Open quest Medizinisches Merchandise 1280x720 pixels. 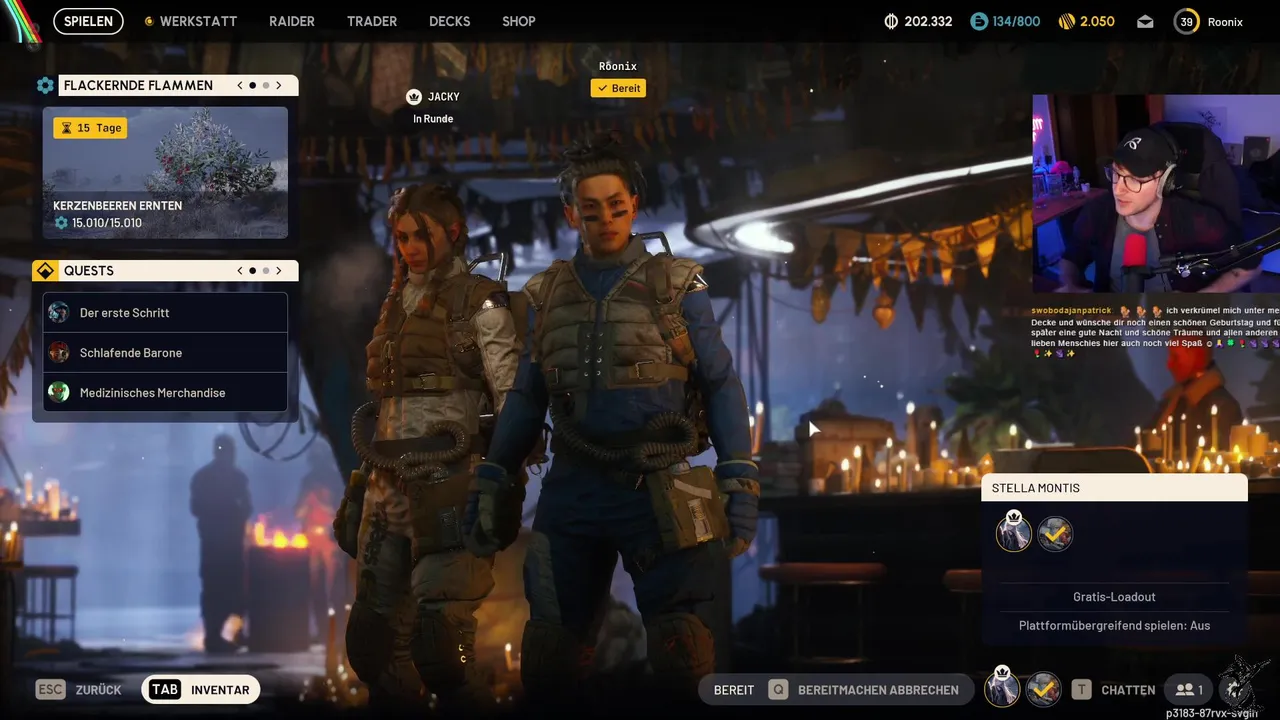(165, 392)
